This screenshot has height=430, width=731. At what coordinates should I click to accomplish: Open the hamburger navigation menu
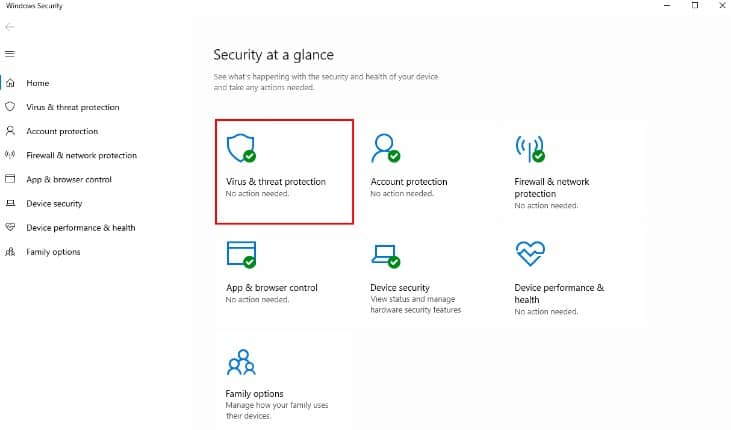10,54
